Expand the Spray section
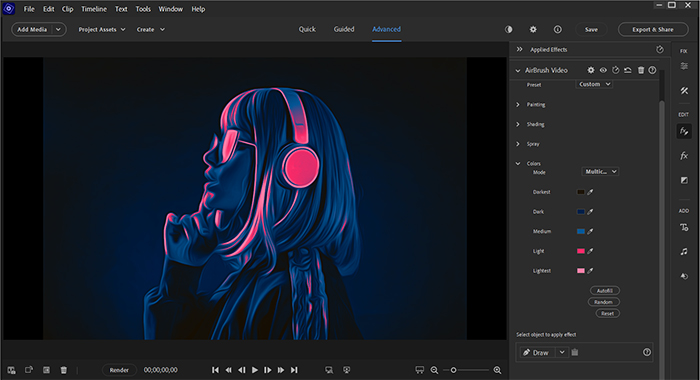The image size is (700, 380). click(518, 144)
